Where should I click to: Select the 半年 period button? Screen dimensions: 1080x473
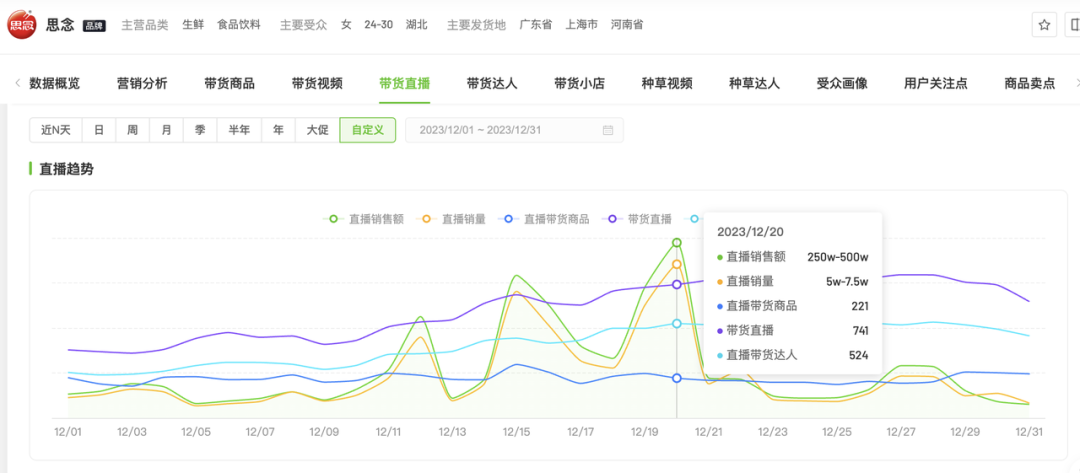coord(239,130)
